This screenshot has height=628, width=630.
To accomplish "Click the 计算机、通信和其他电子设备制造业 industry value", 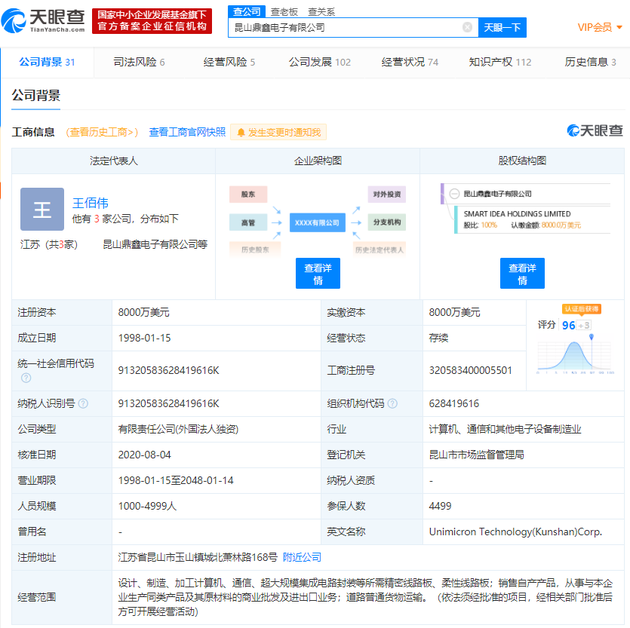I will tap(505, 429).
